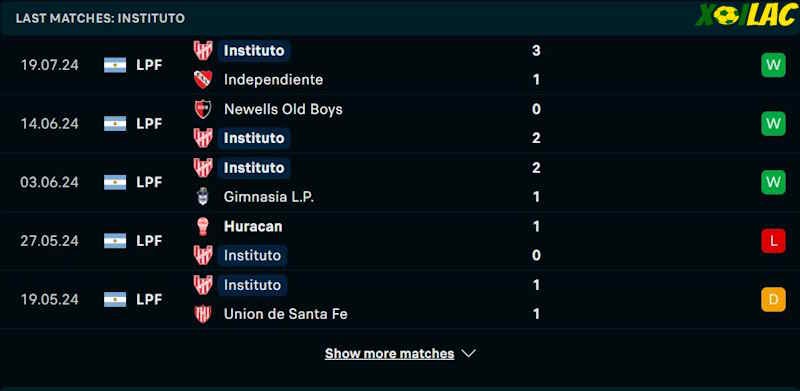Viewport: 800px width, 391px height.
Task: Click the Last Matches: Instituto header
Action: click(101, 18)
